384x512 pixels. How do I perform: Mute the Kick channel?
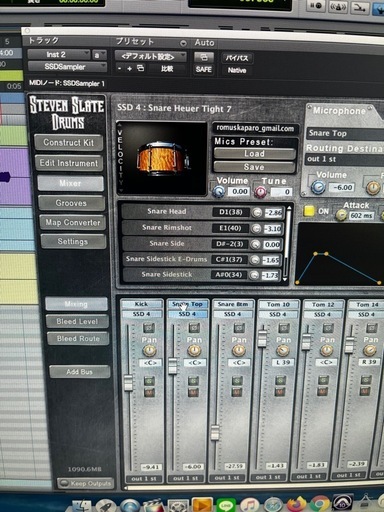pos(149,392)
